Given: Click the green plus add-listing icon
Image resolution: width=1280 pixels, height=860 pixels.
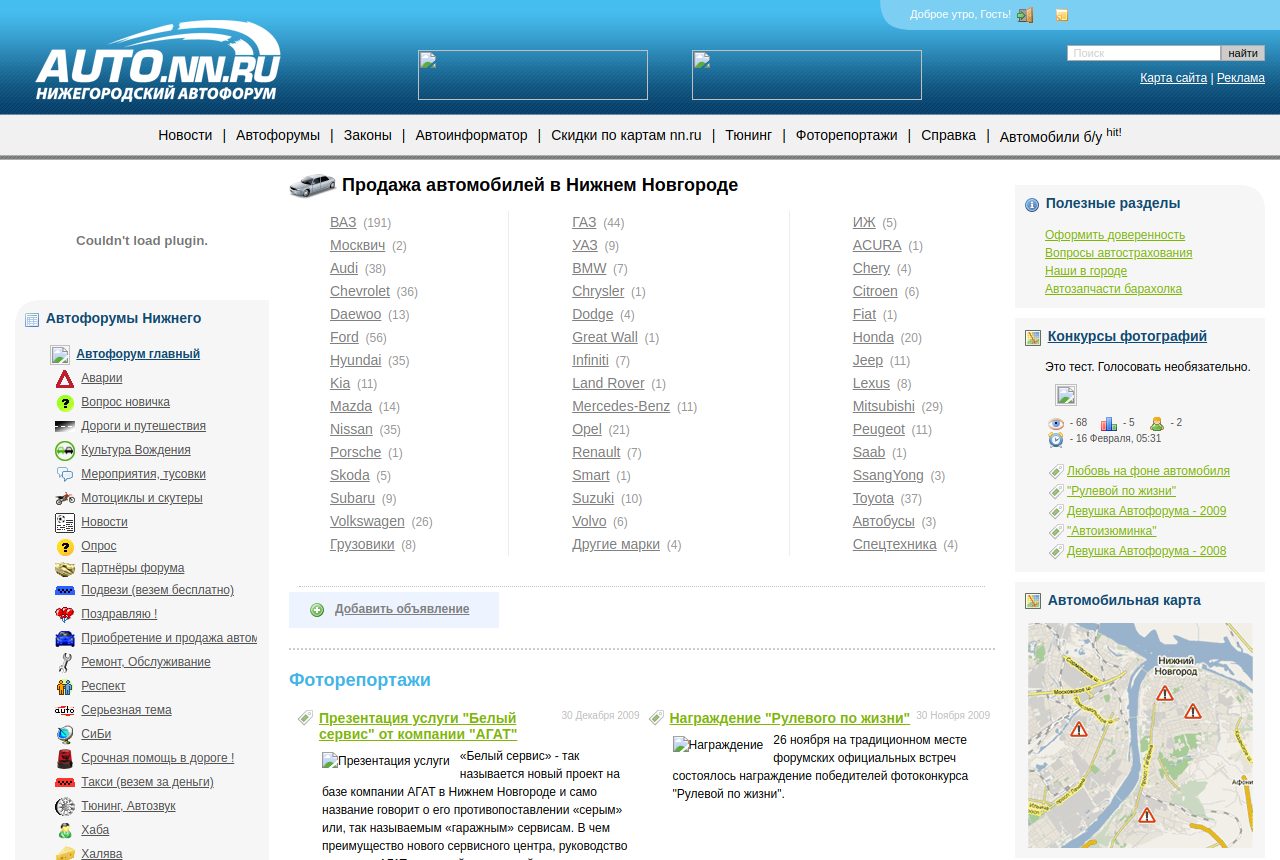Looking at the screenshot, I should pos(317,610).
